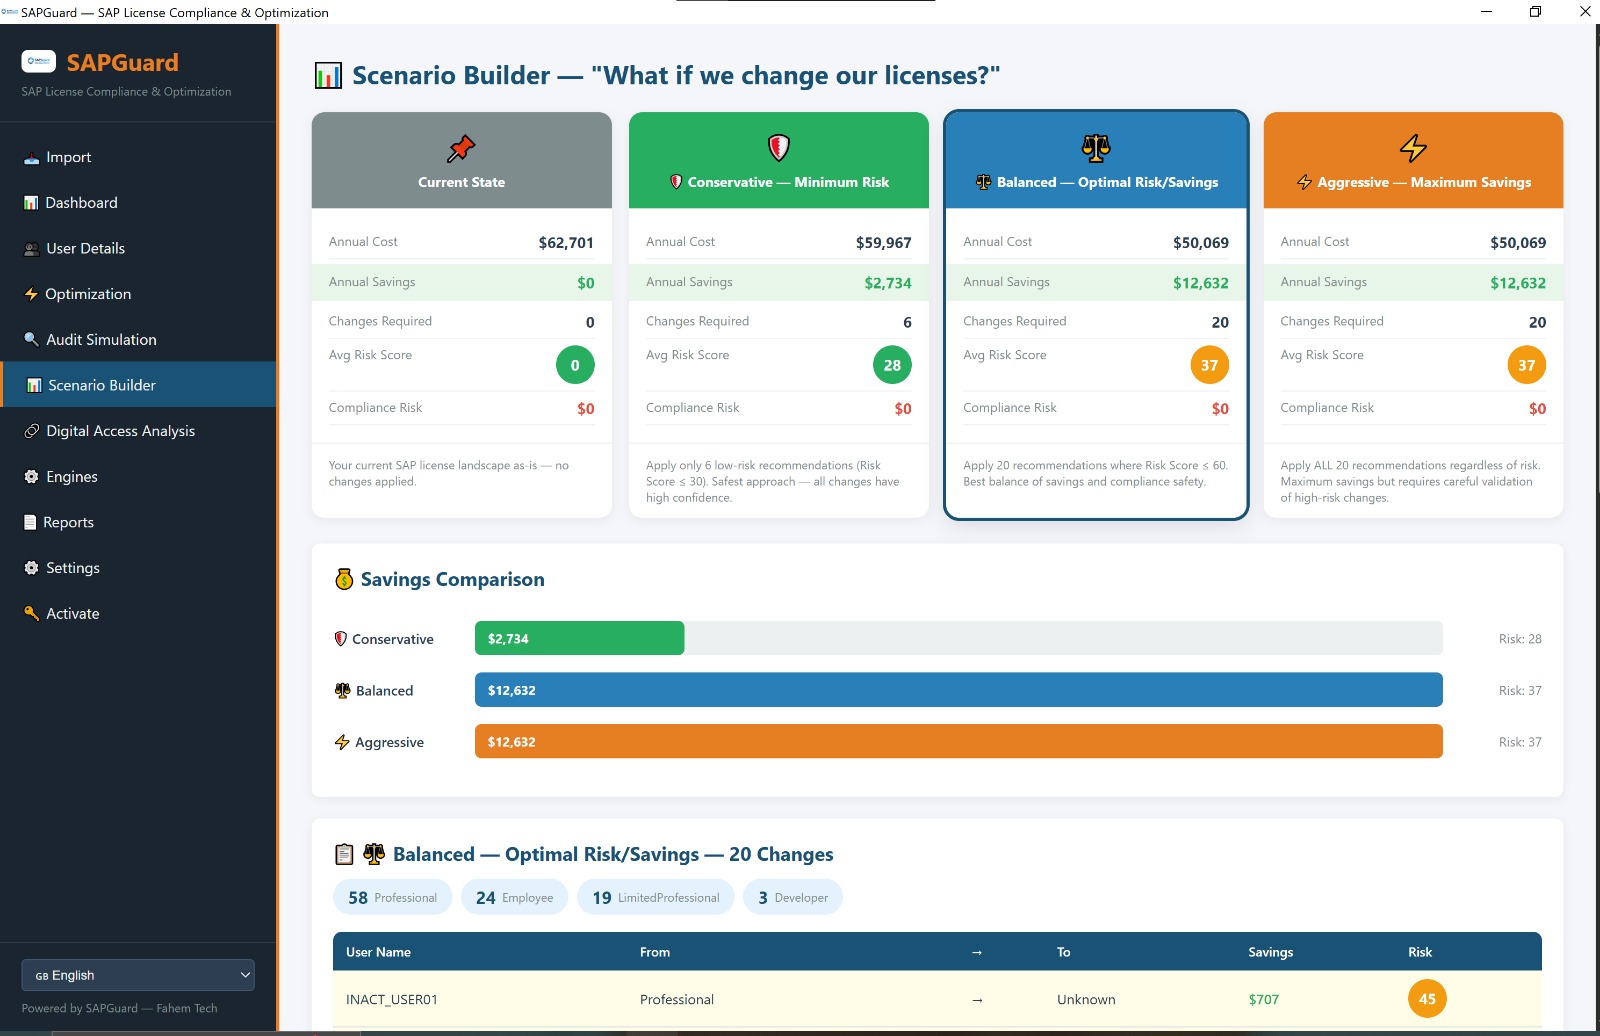Viewport: 1600px width, 1036px height.
Task: Click the clipboard icon in Balanced changes heading
Action: [x=344, y=854]
